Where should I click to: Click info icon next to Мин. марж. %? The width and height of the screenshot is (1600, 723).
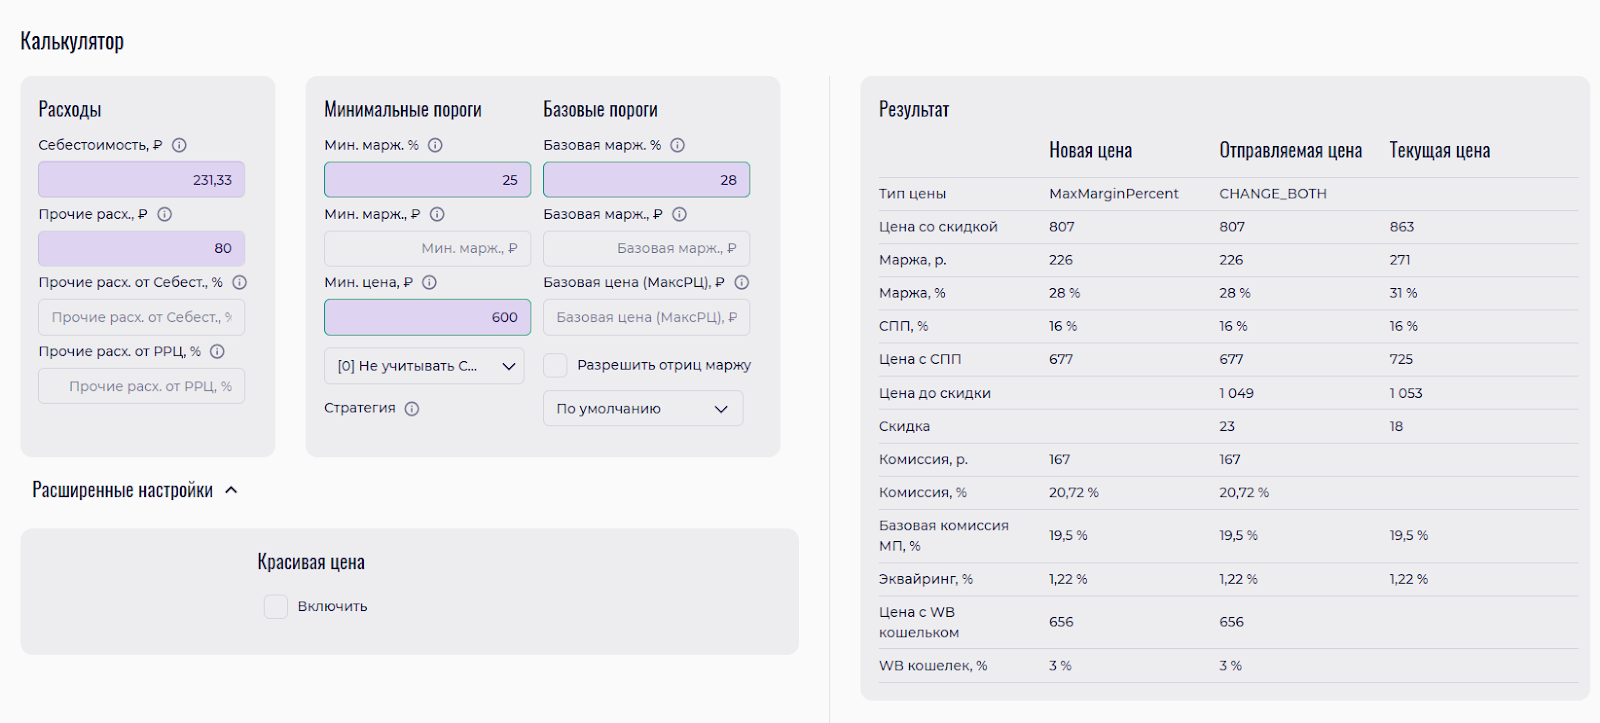436,145
